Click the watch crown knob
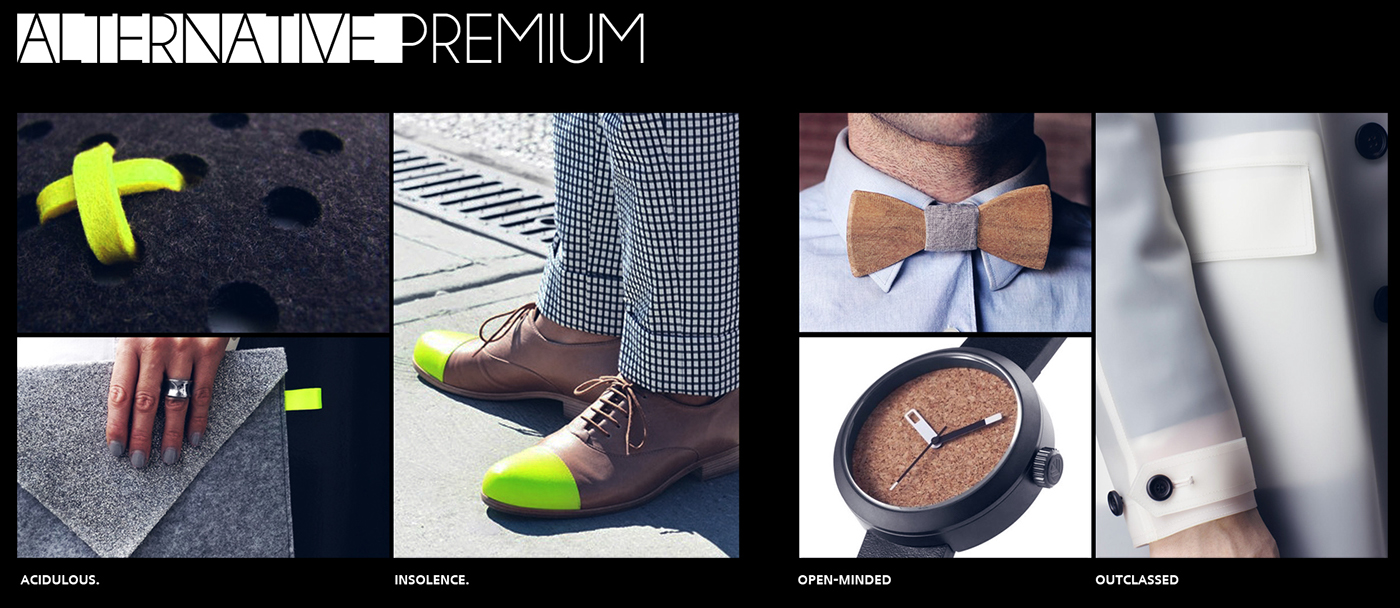1400x608 pixels. [1047, 467]
